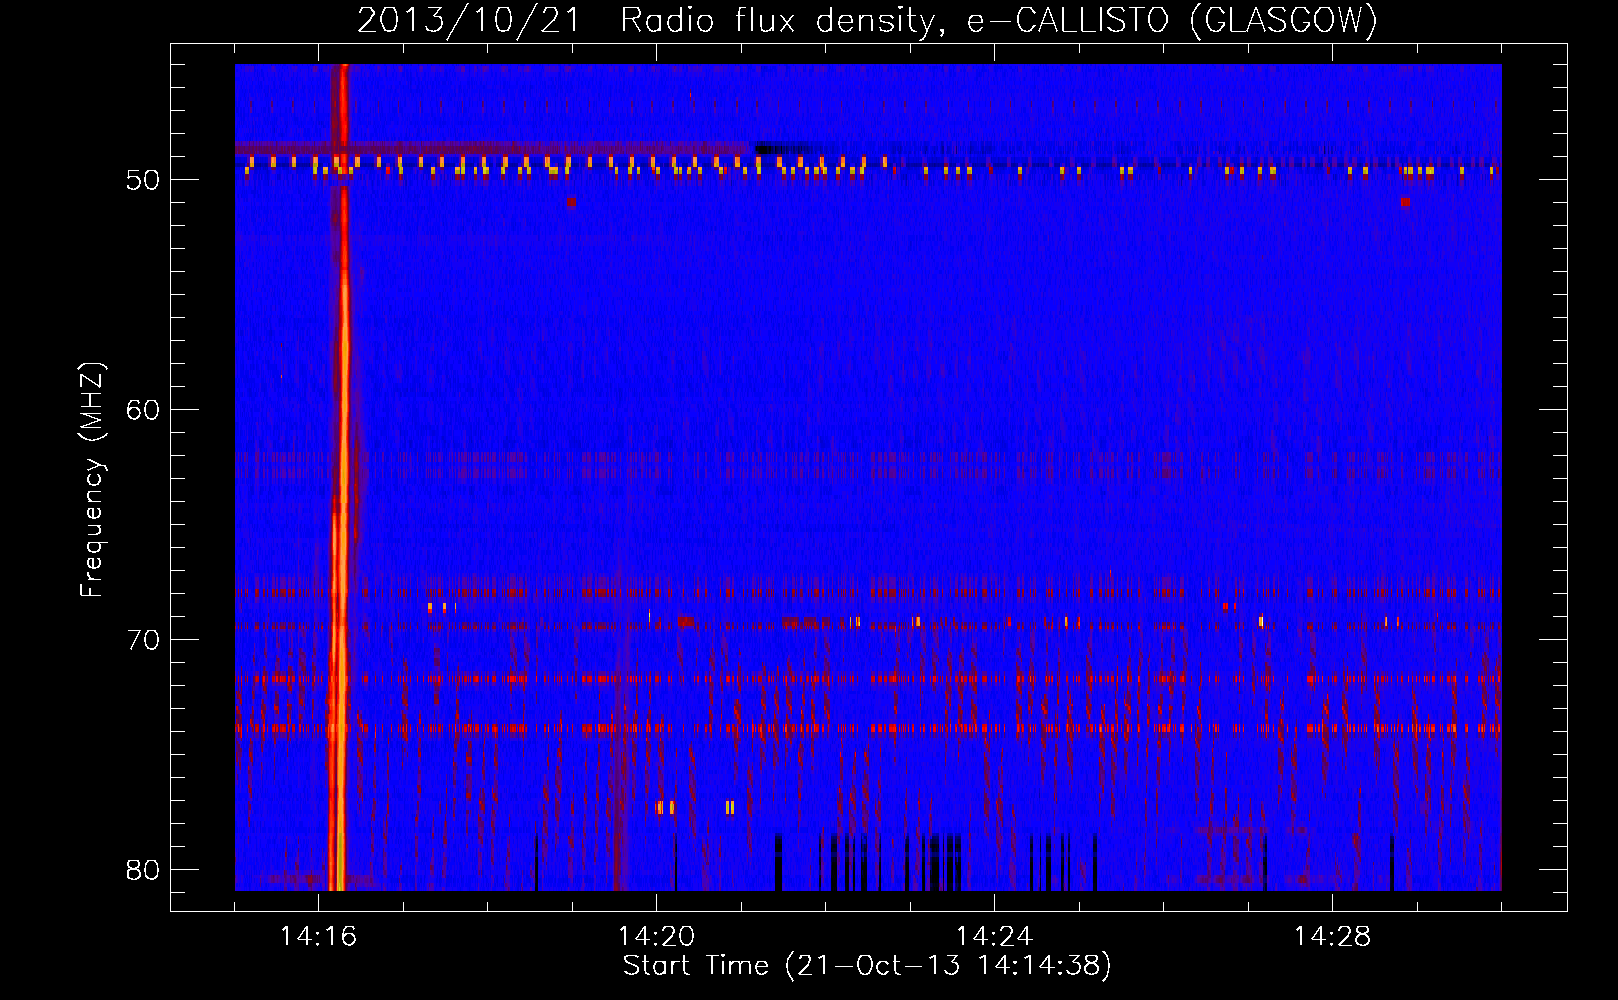Click the plot title mentioning e-CALLISTO (GLASGOW)
The image size is (1618, 1000).
tap(867, 20)
